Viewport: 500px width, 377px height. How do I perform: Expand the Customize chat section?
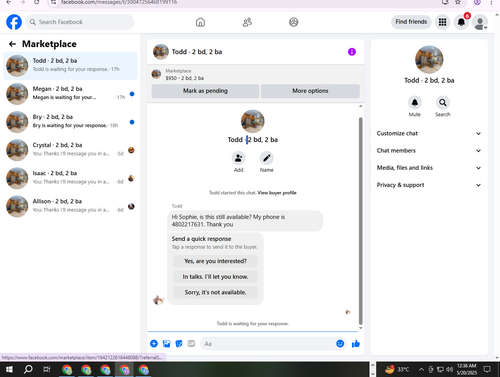point(429,133)
